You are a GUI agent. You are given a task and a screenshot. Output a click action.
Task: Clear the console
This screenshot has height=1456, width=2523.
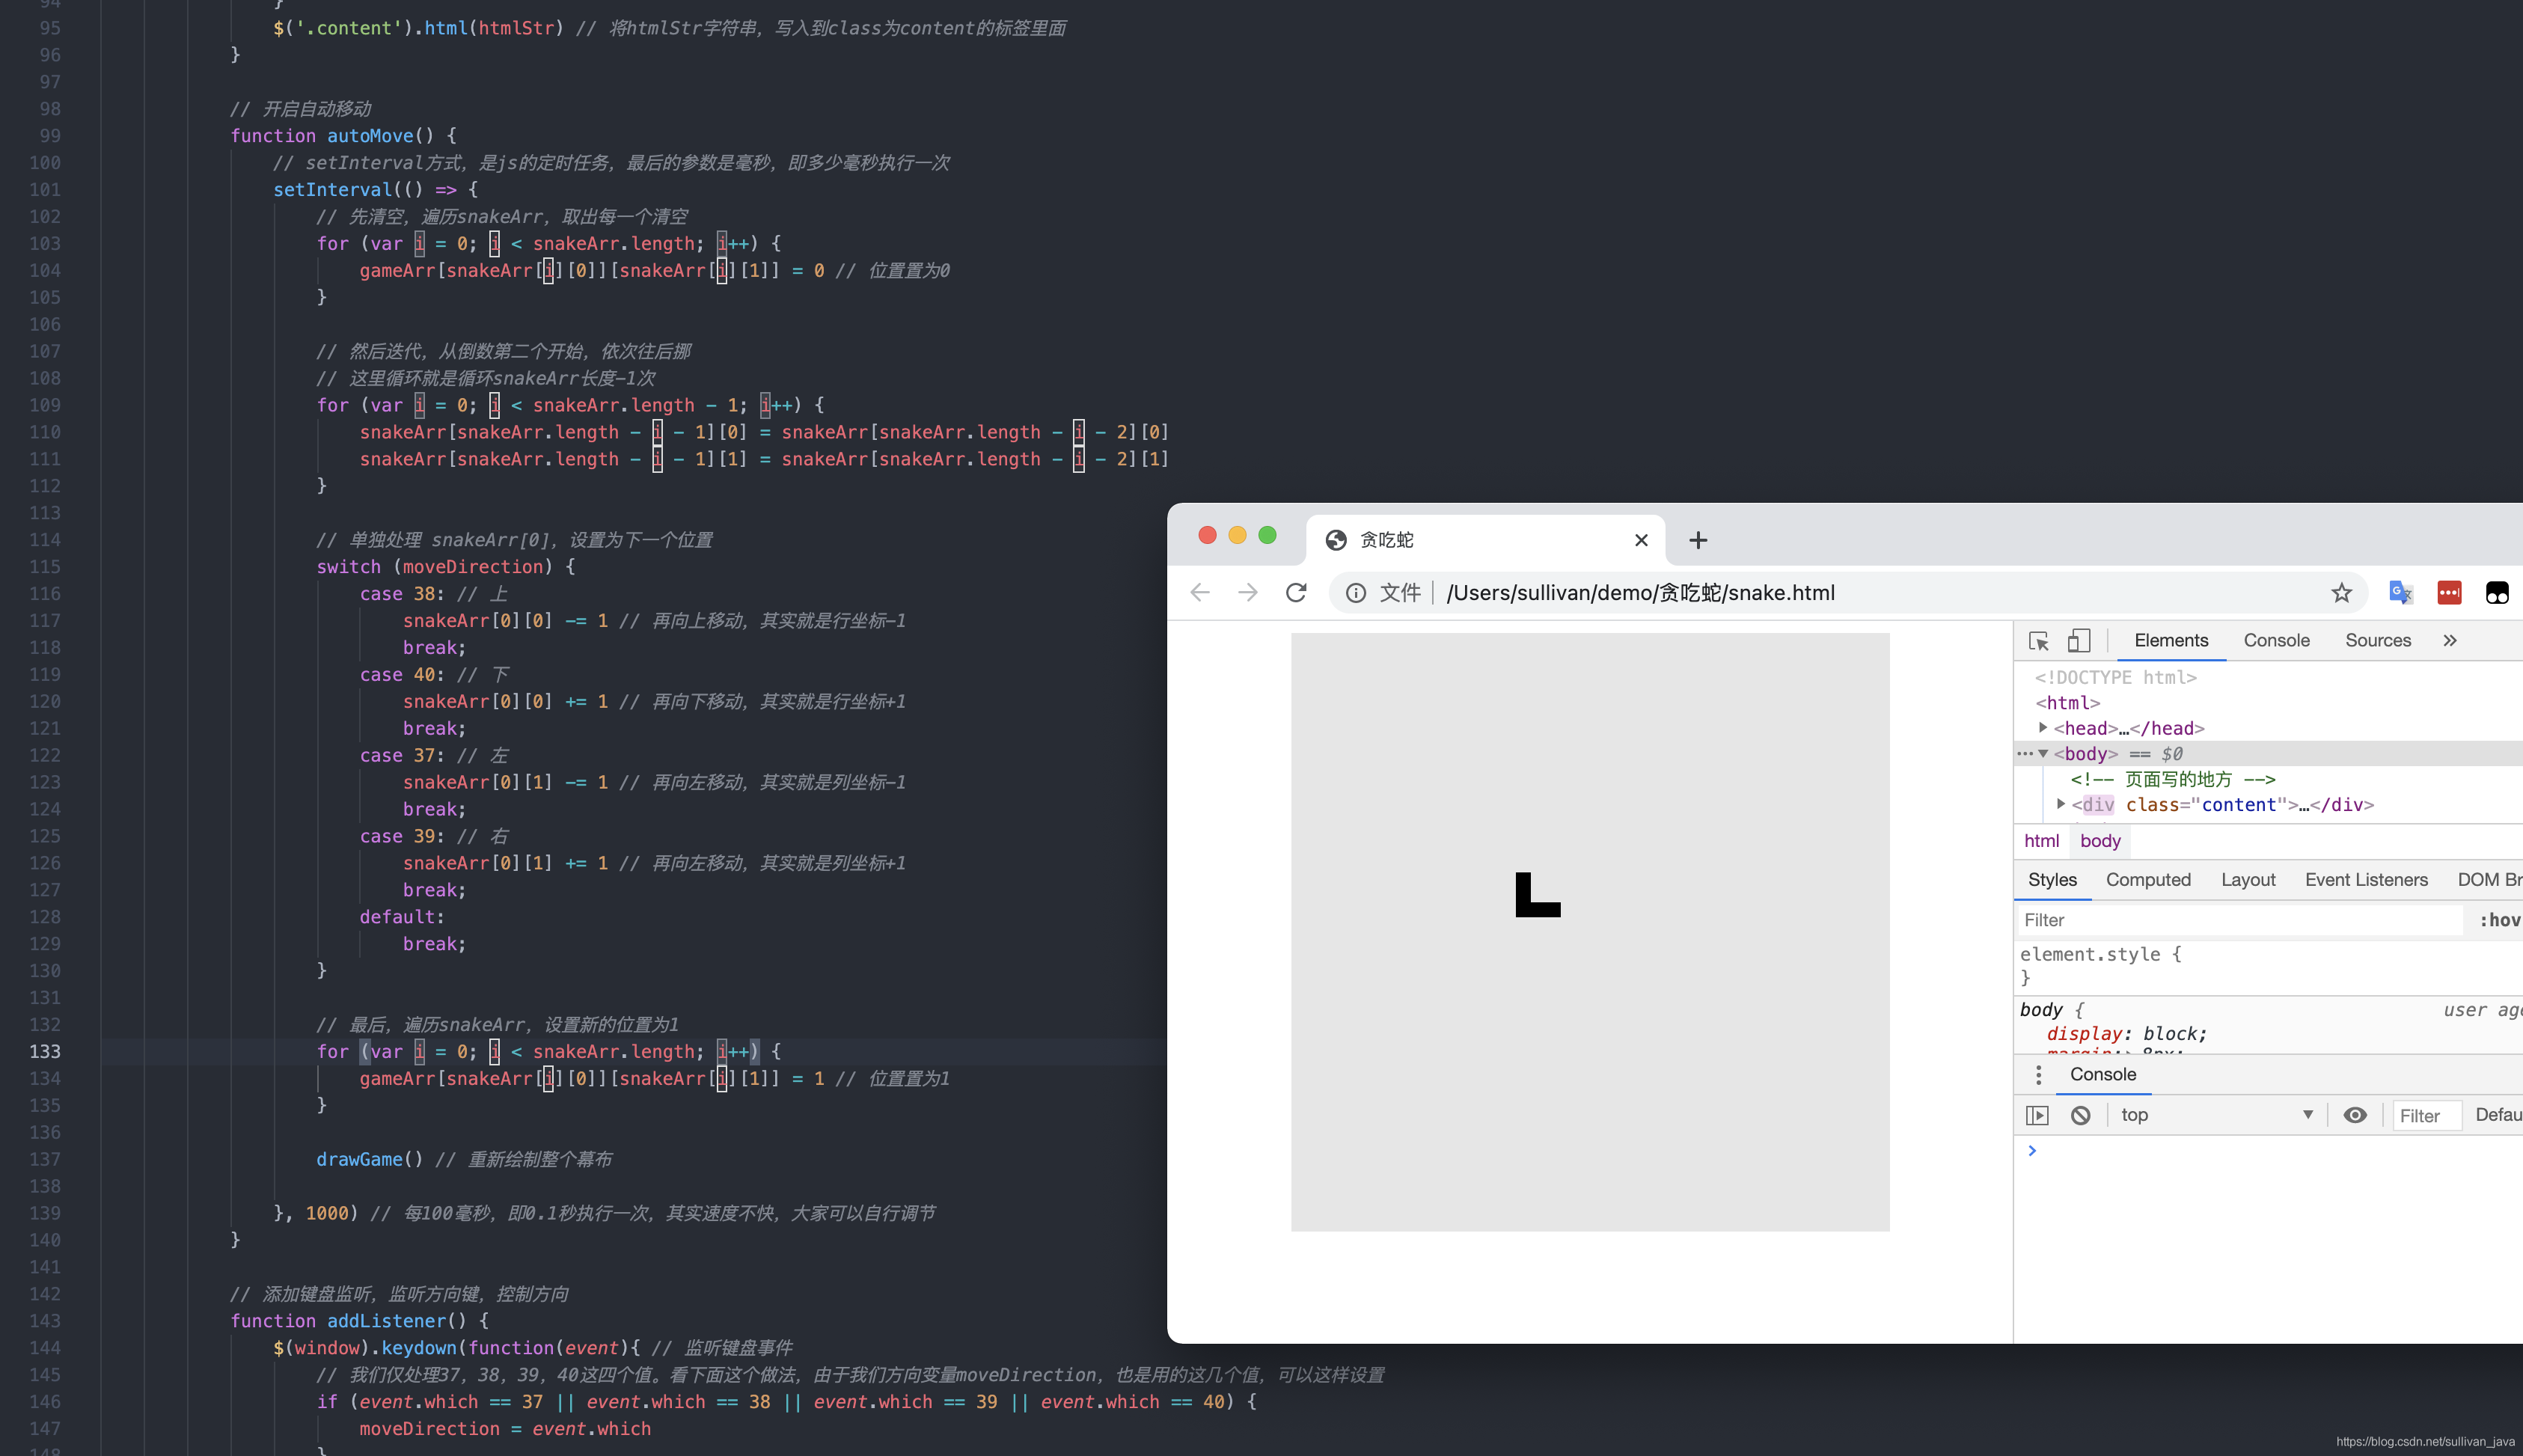[x=2080, y=1115]
